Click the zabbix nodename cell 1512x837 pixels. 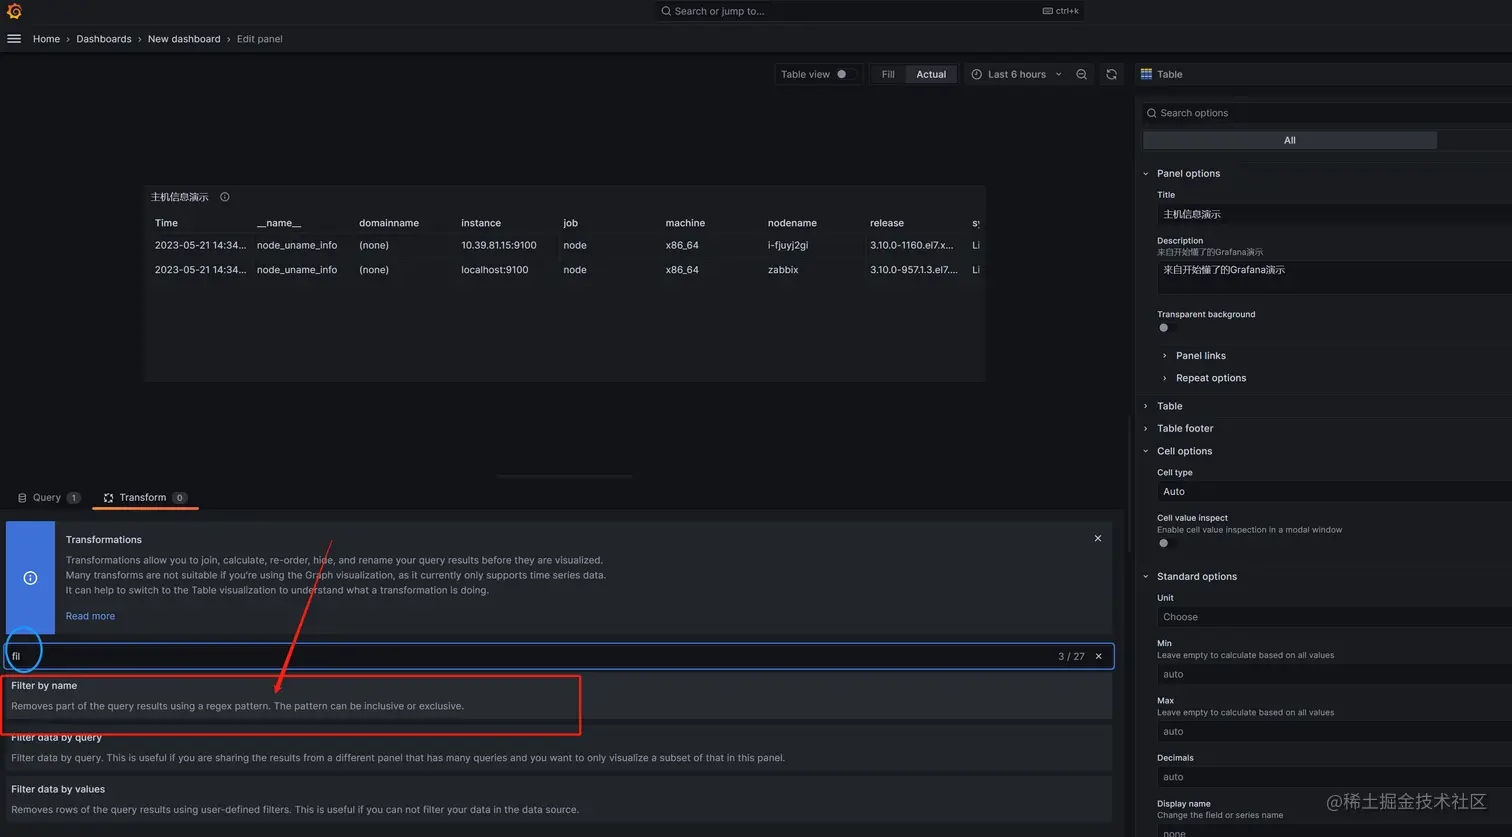pos(783,269)
